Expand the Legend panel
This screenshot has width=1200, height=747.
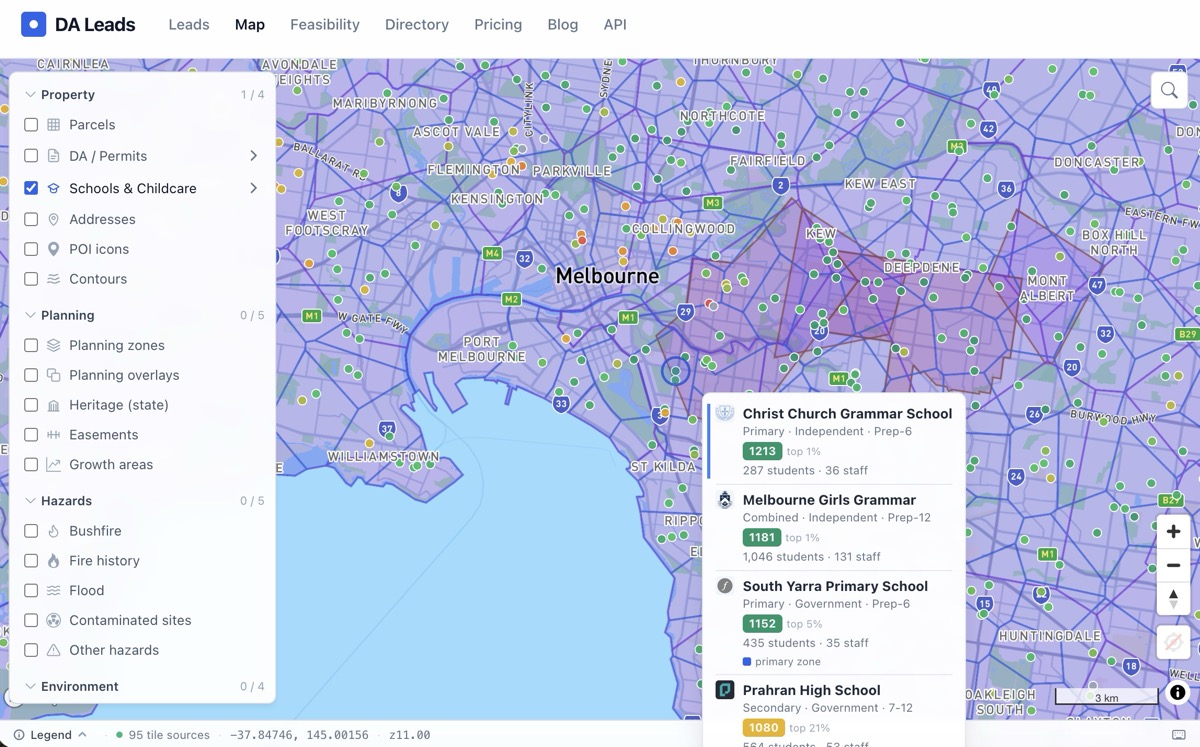[51, 735]
